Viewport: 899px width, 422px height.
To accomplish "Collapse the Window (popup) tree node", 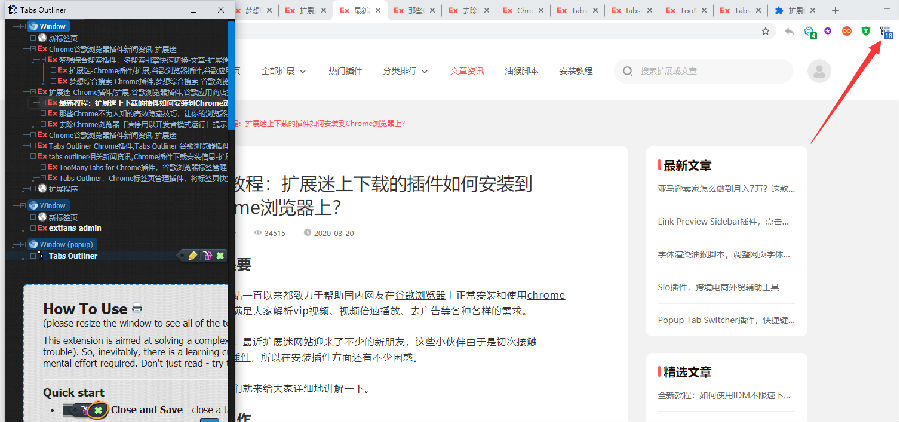I will coord(16,243).
